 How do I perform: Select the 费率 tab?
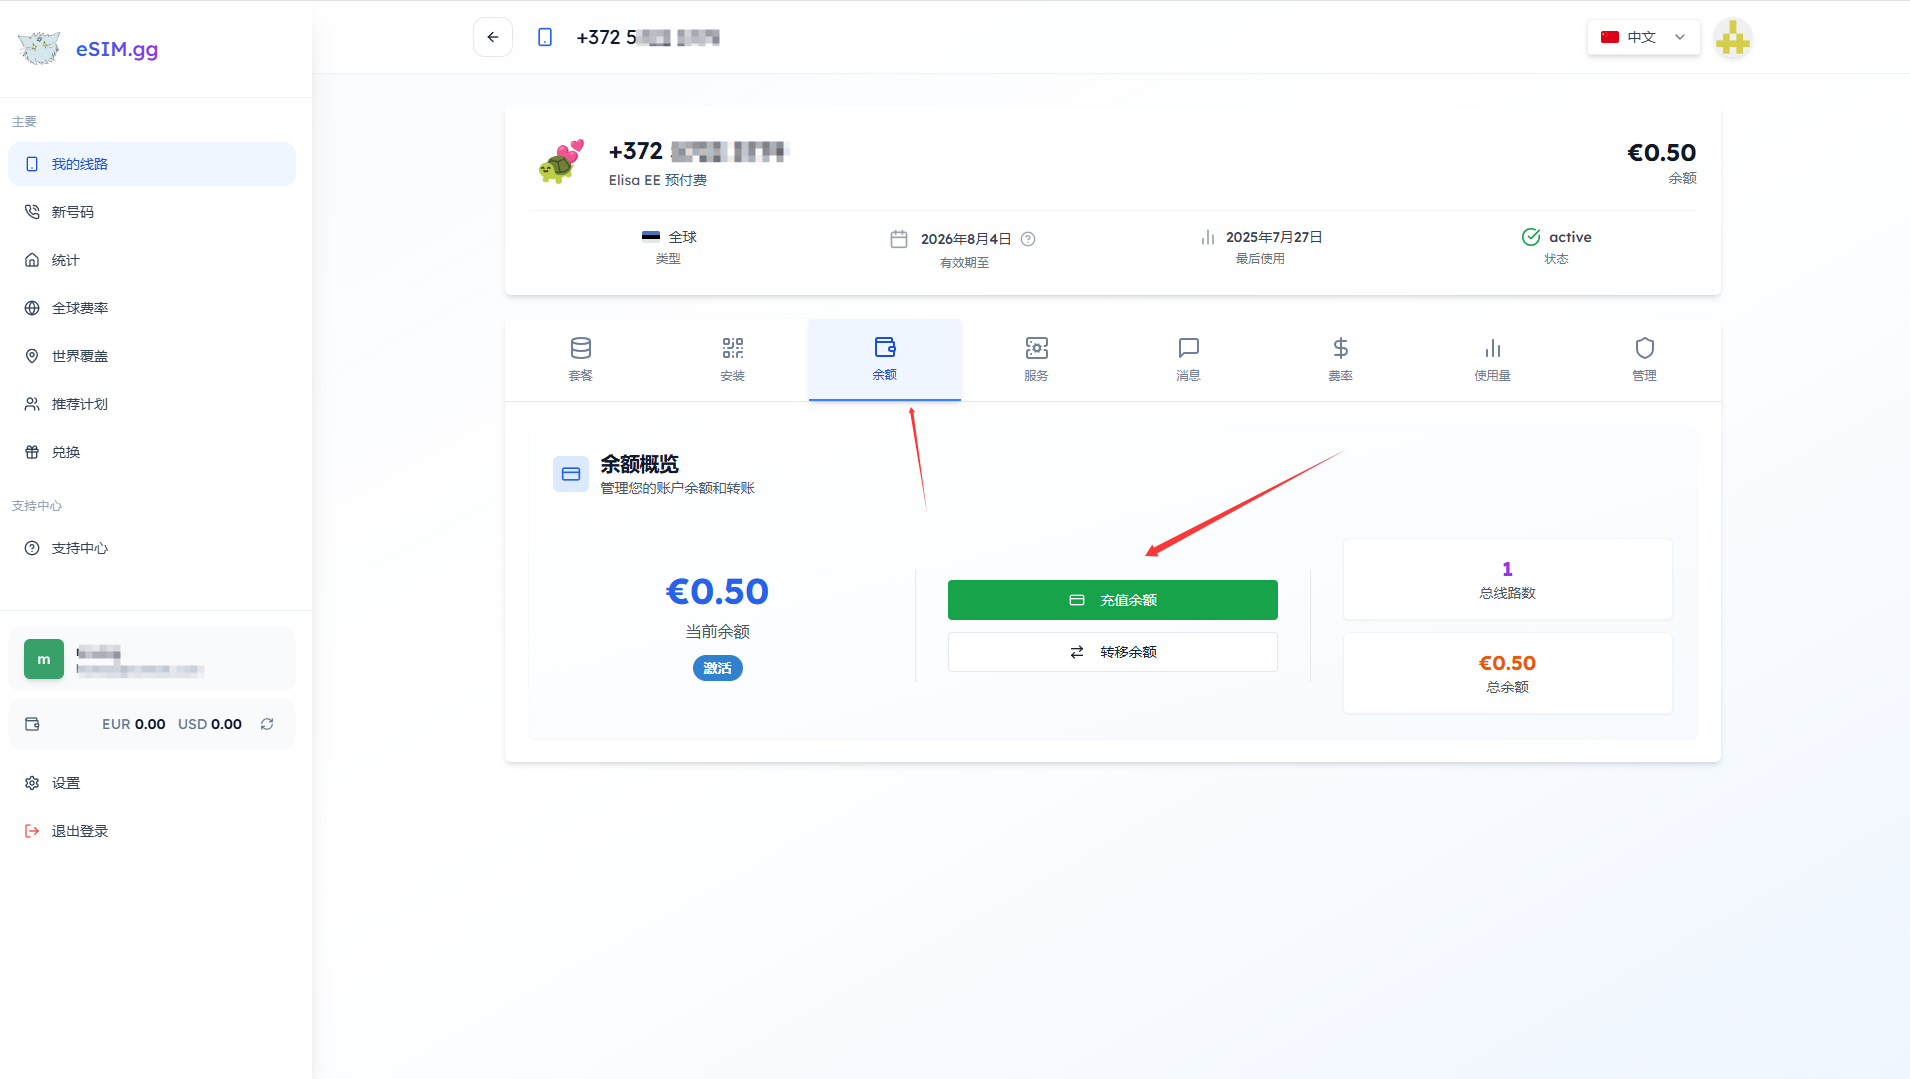(1340, 359)
